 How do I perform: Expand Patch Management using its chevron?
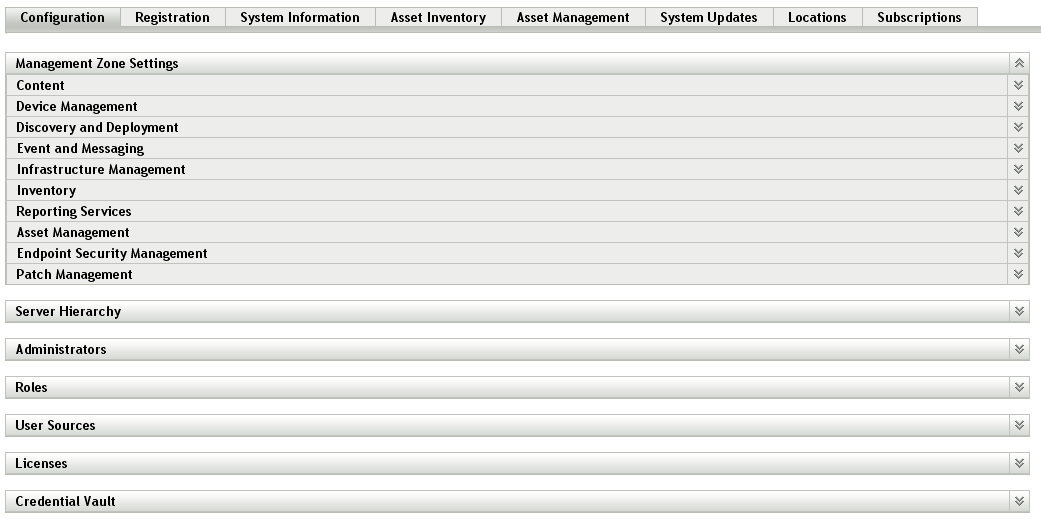(1018, 275)
